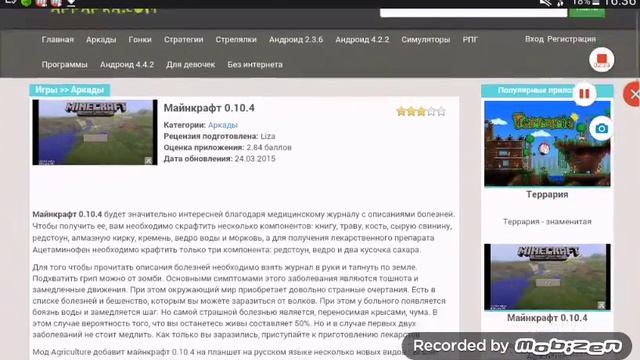Open the Без интернета section

tap(255, 64)
